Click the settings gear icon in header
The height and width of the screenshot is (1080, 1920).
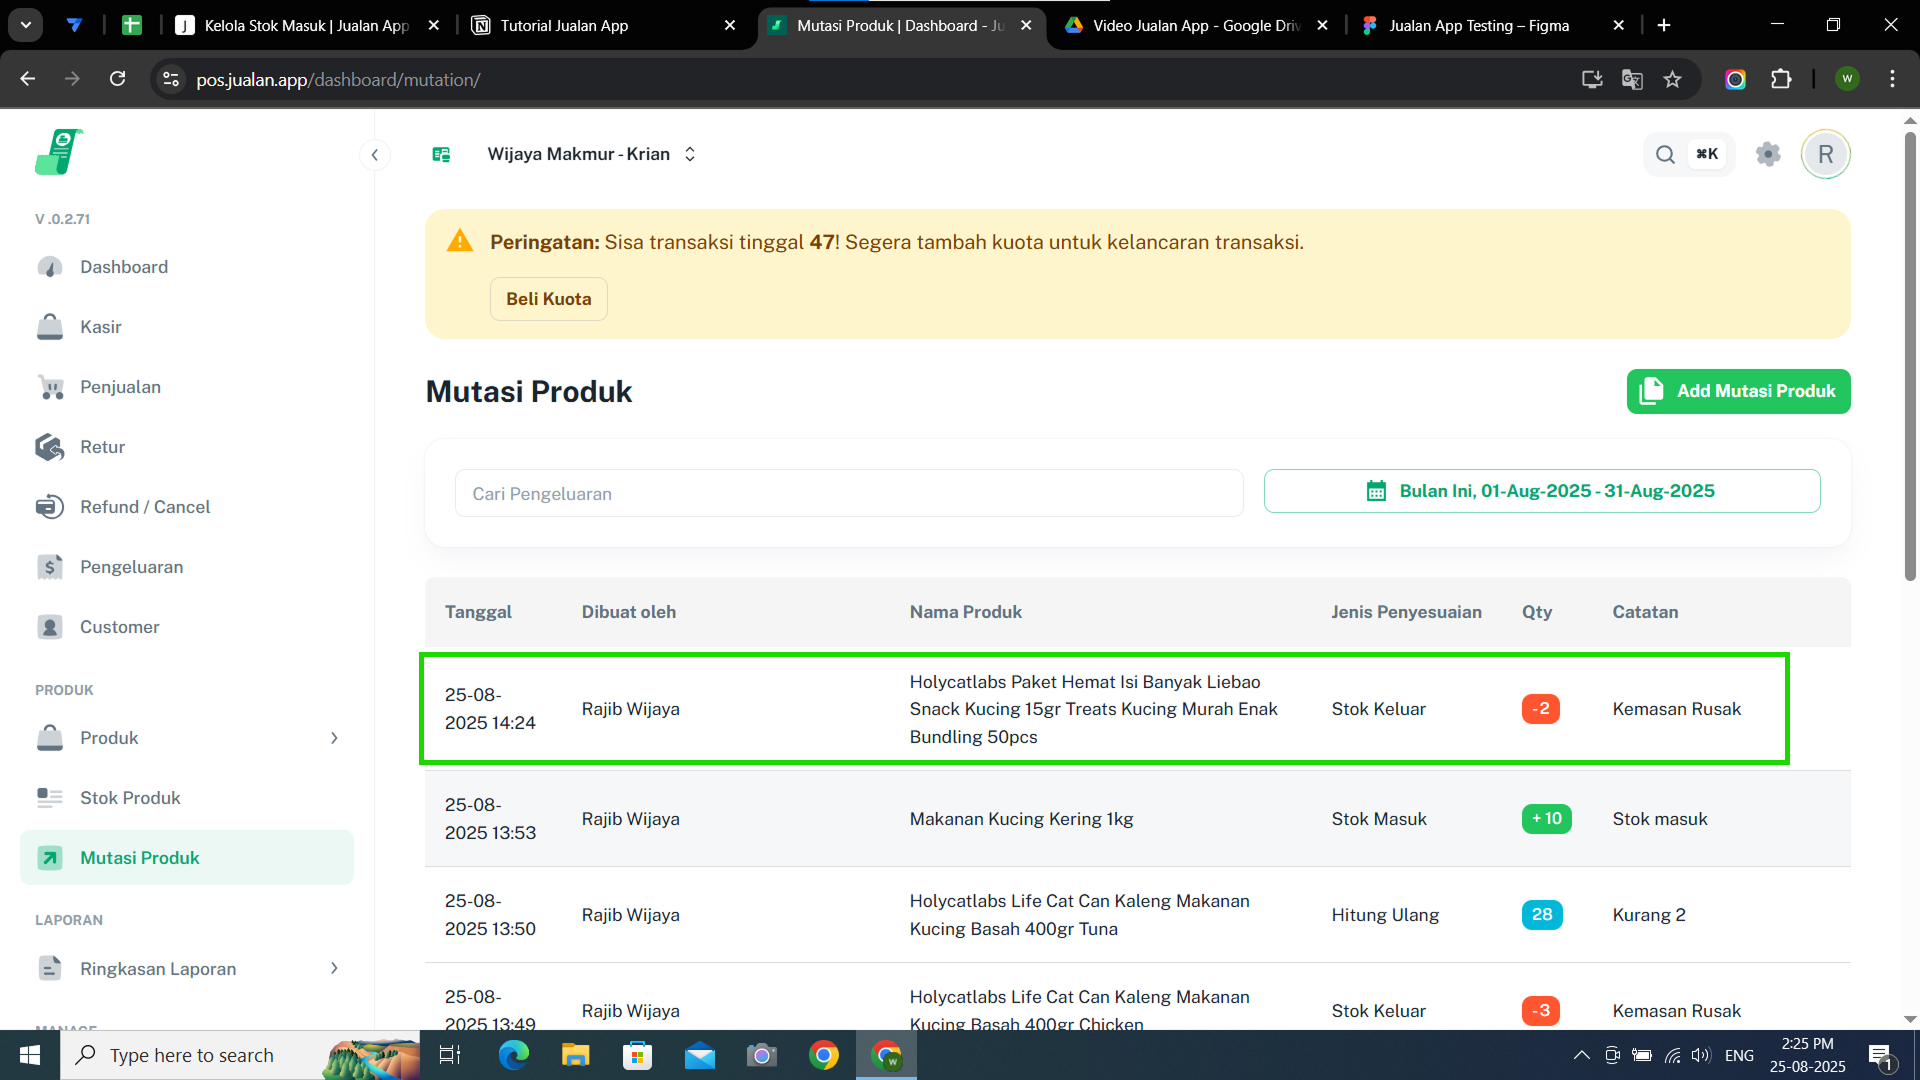1768,154
